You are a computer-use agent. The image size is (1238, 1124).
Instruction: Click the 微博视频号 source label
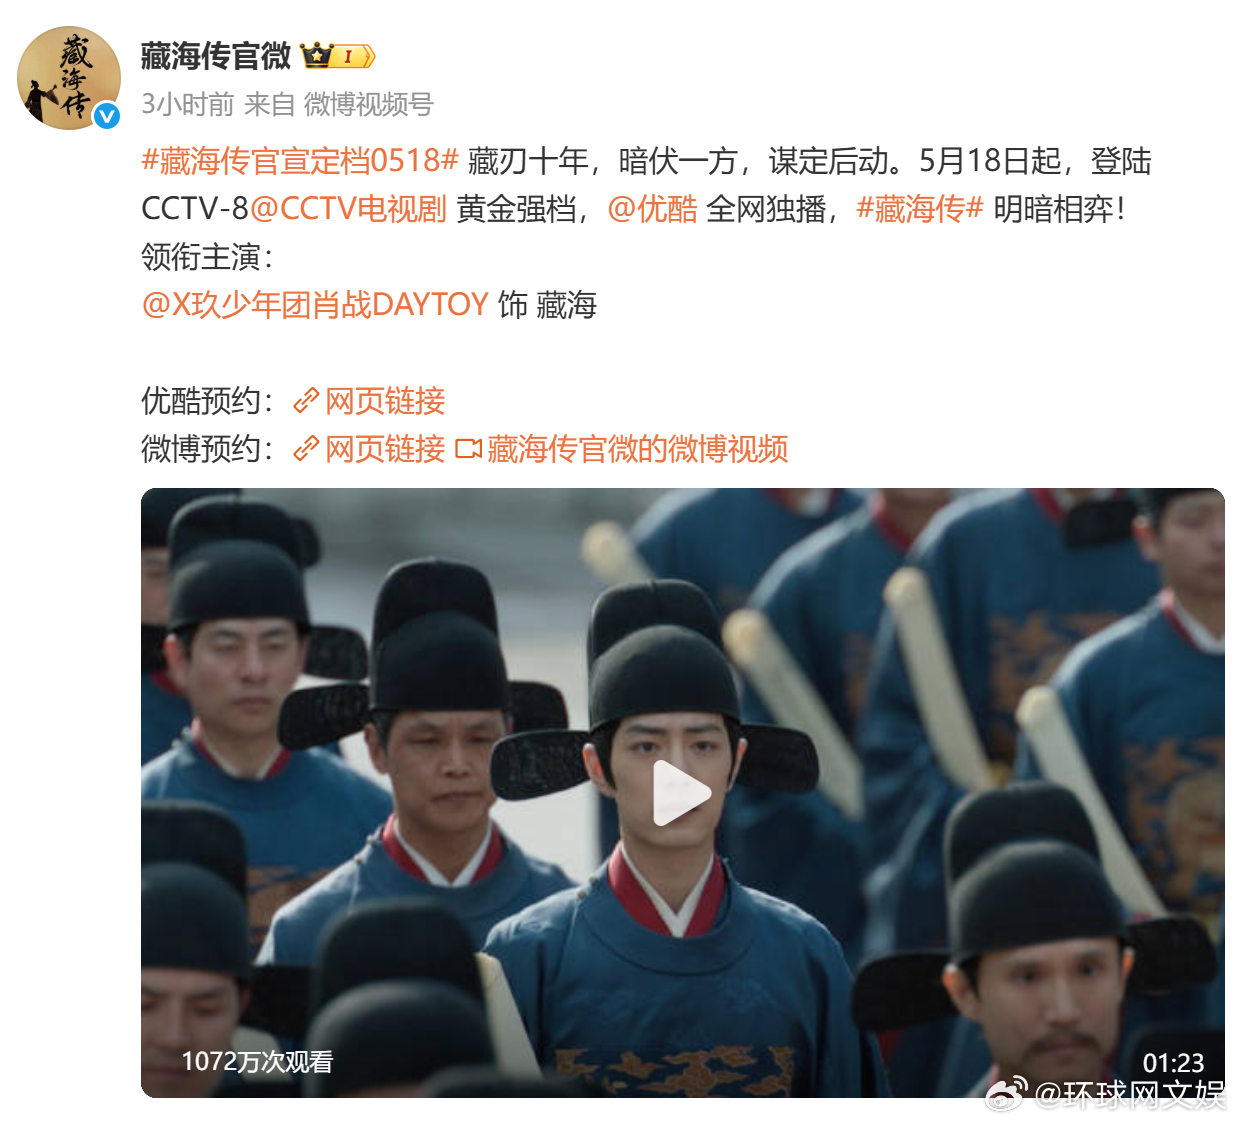(x=368, y=104)
